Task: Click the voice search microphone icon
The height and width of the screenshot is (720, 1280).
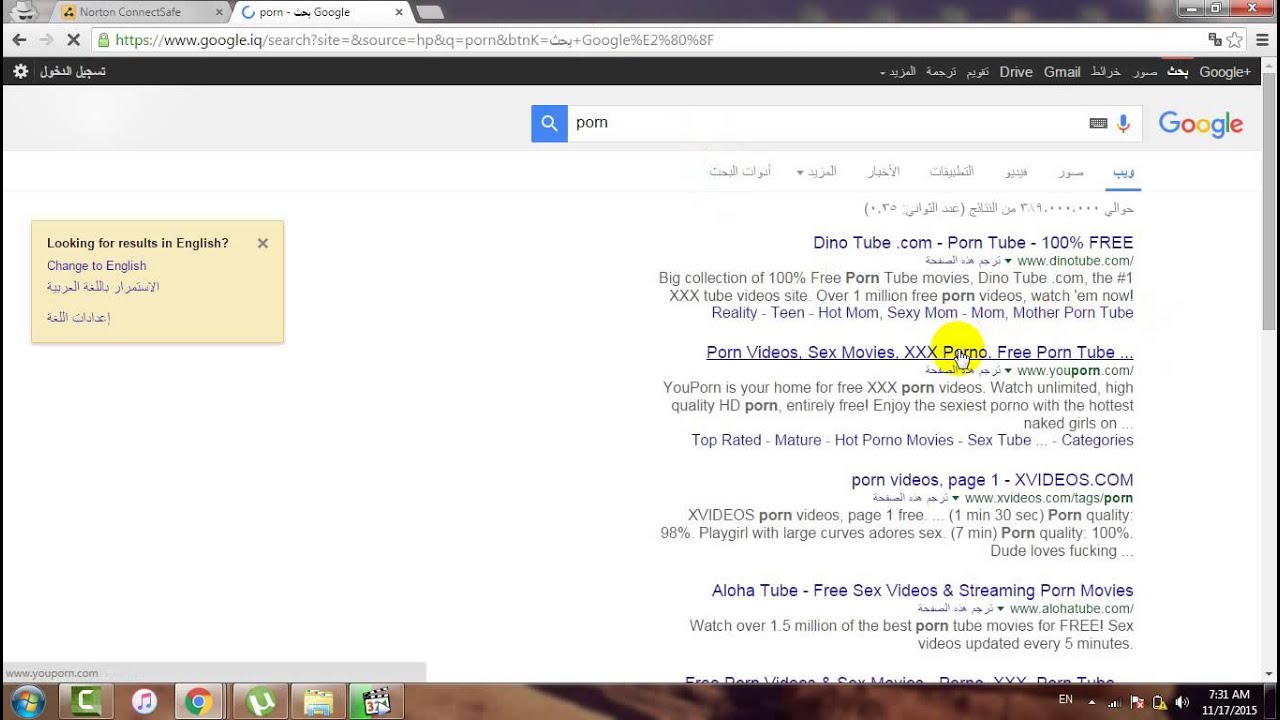Action: coord(1123,123)
